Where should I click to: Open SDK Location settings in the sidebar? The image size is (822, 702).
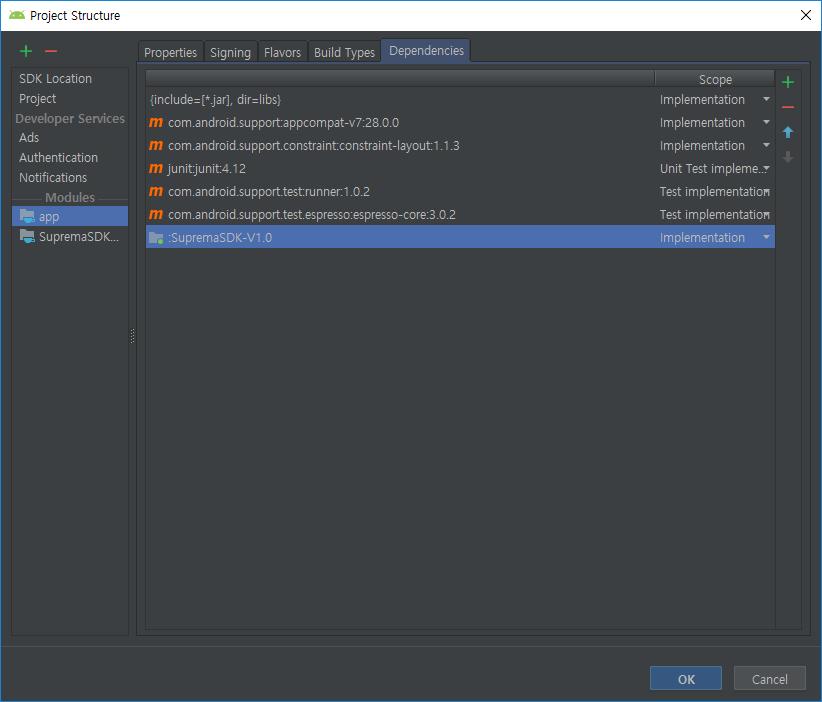pos(55,79)
